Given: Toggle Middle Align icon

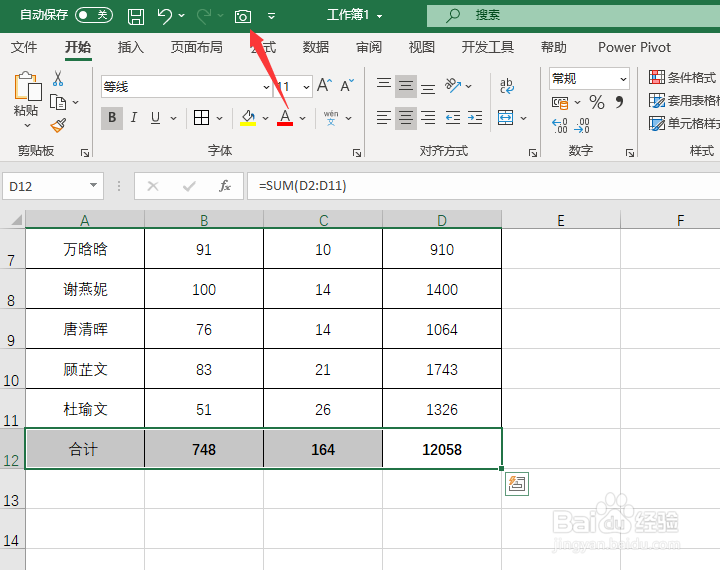Looking at the screenshot, I should point(406,86).
